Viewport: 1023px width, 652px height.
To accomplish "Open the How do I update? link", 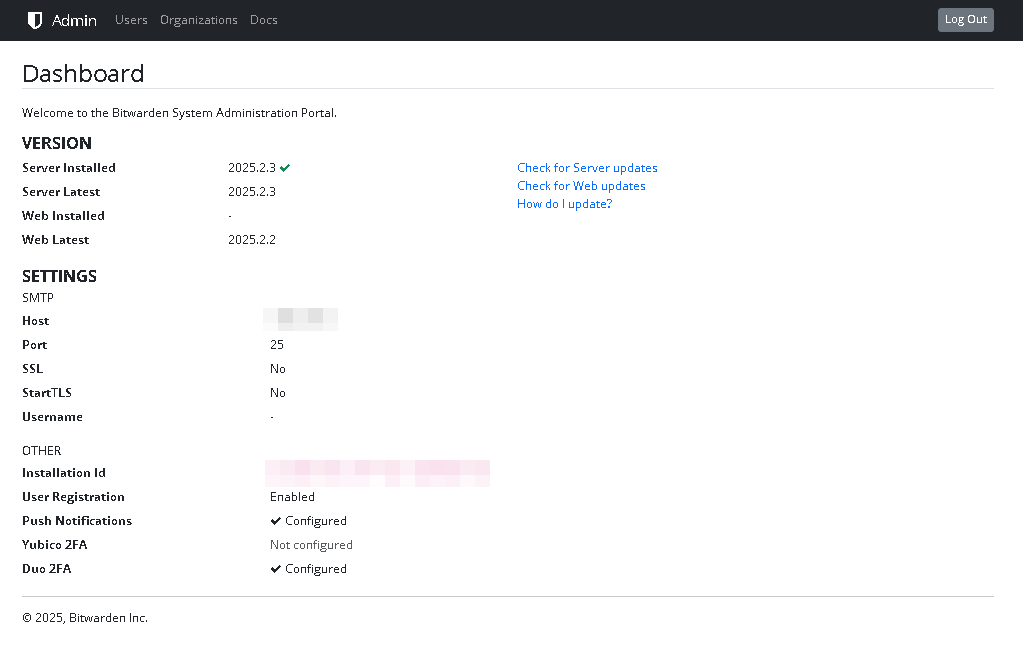I will [564, 204].
